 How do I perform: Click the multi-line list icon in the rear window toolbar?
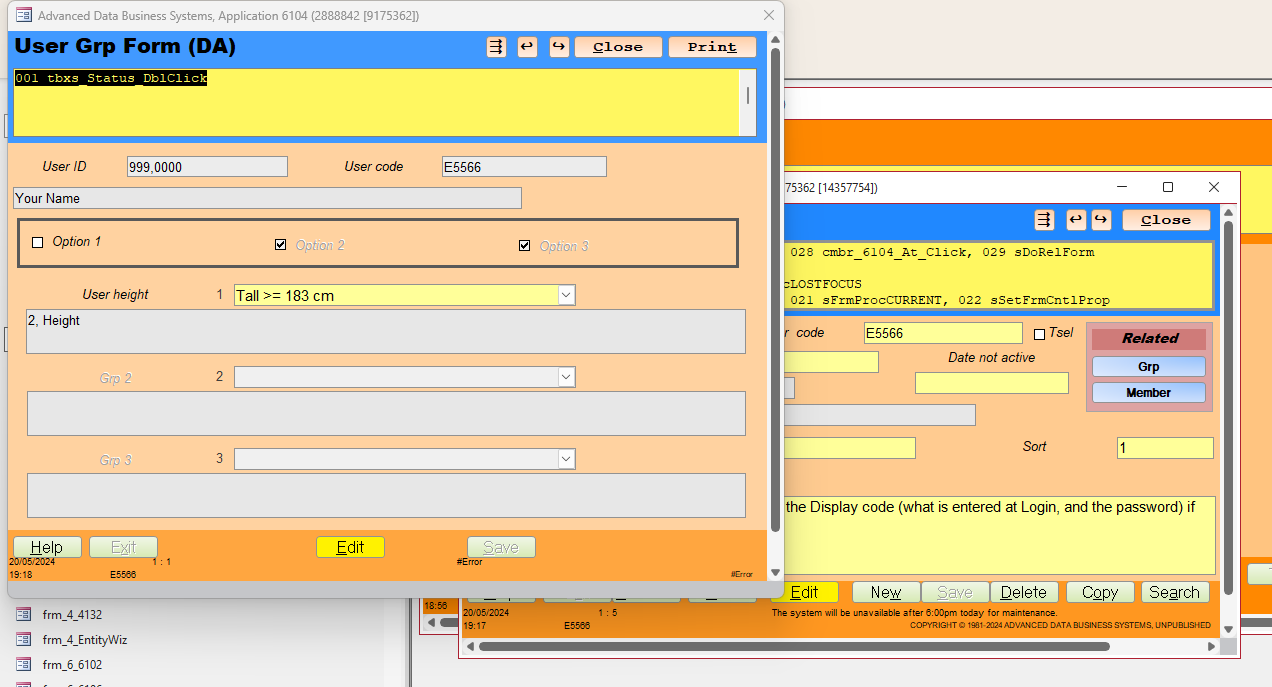(1044, 219)
